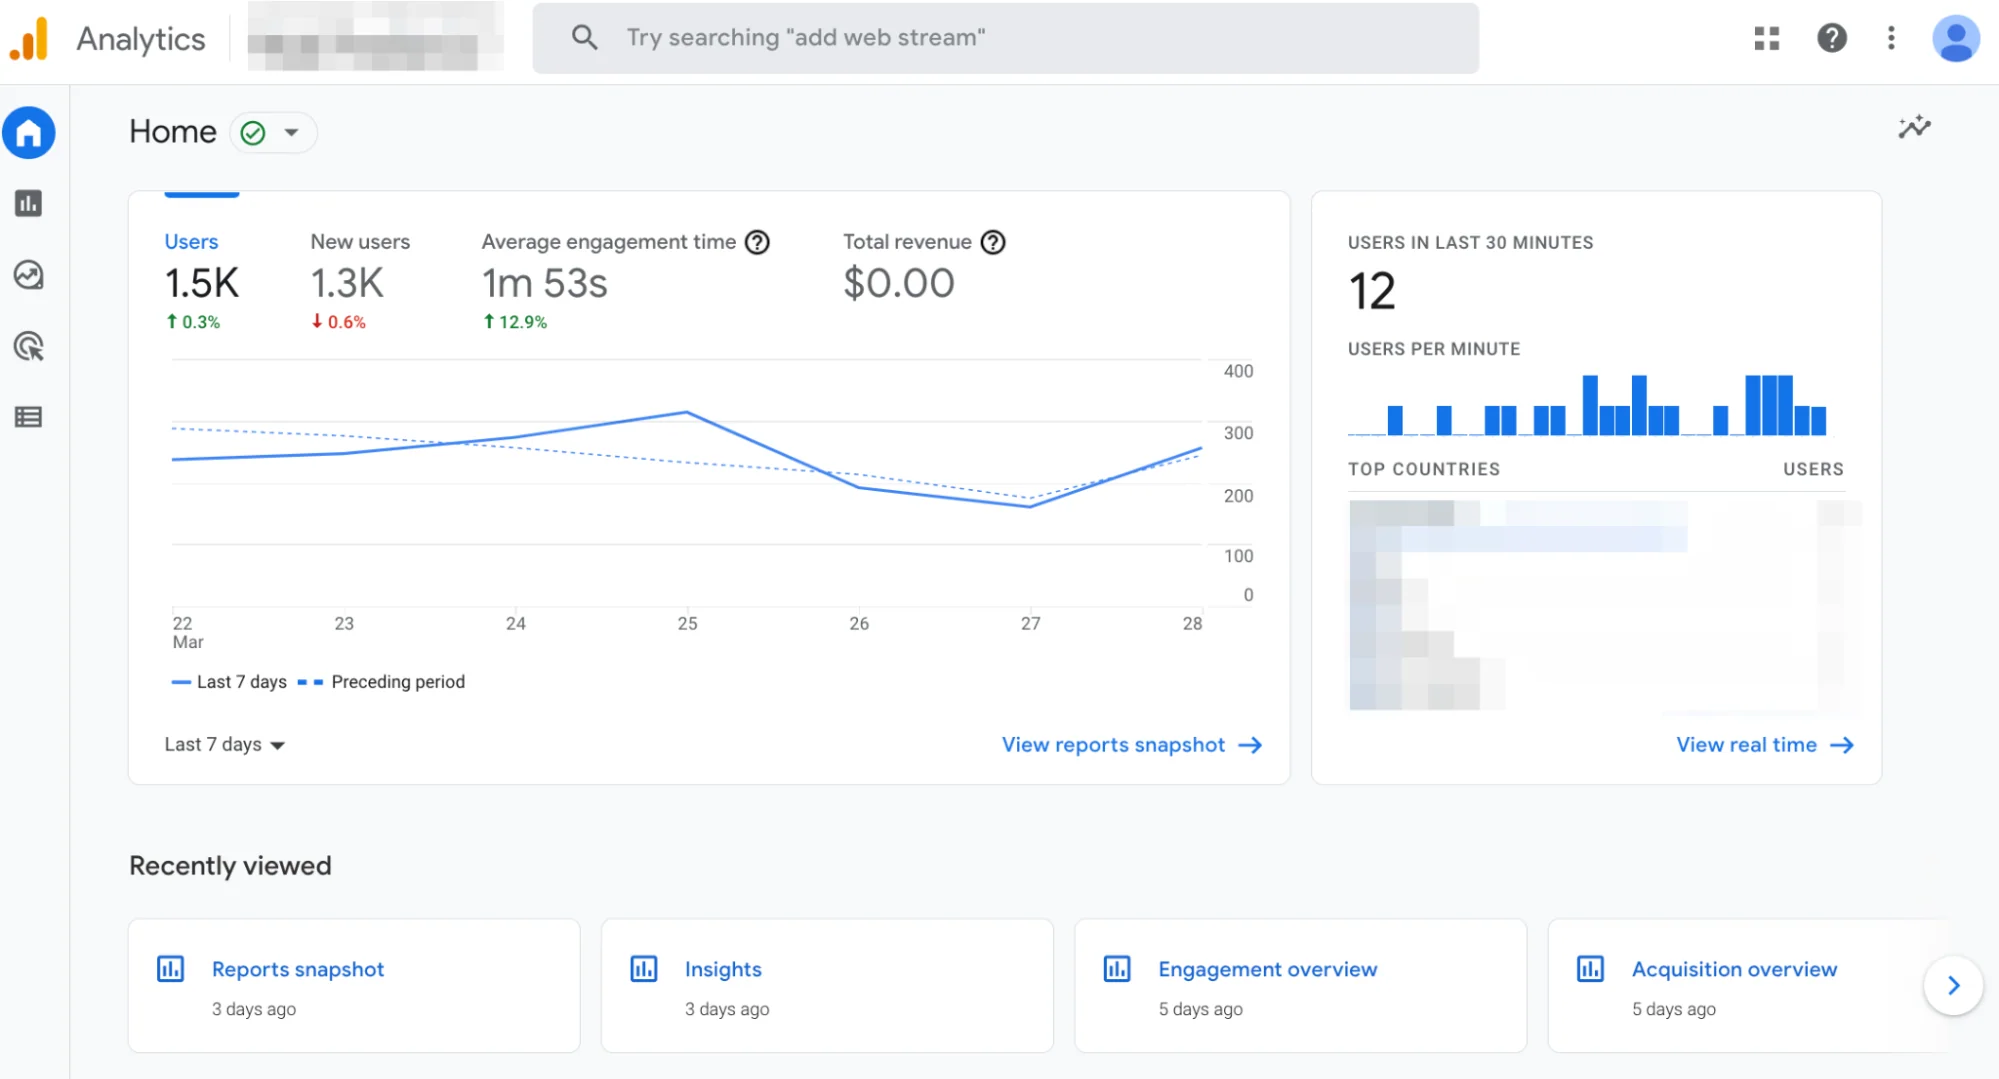Open the Google apps grid
The width and height of the screenshot is (1999, 1079).
(x=1766, y=38)
